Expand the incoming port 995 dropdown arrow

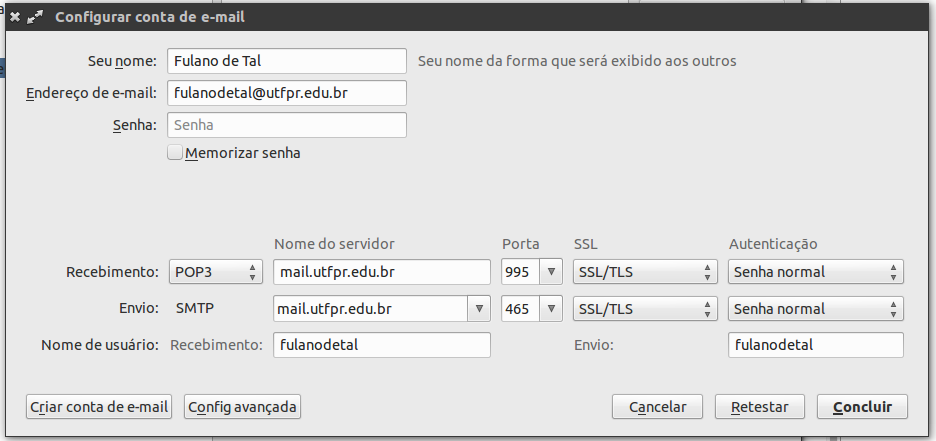click(x=551, y=272)
